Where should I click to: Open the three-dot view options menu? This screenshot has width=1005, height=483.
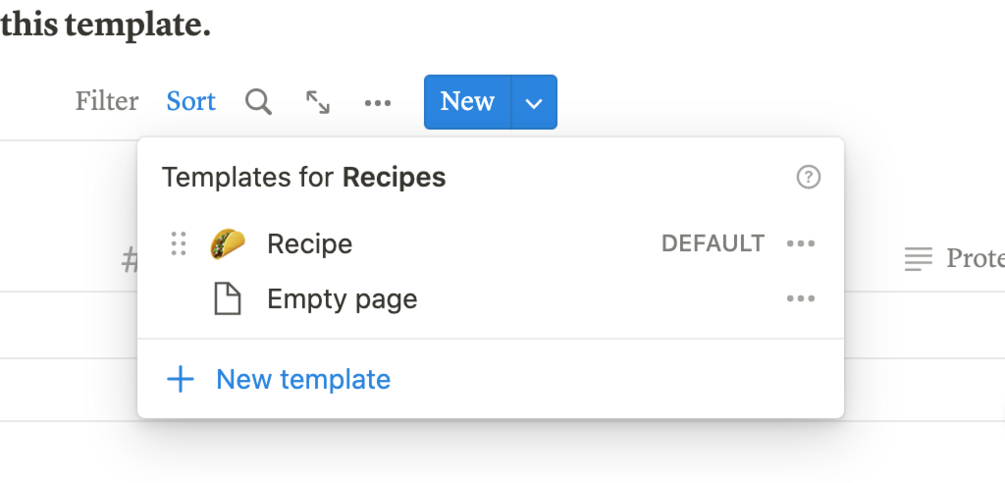[x=378, y=102]
